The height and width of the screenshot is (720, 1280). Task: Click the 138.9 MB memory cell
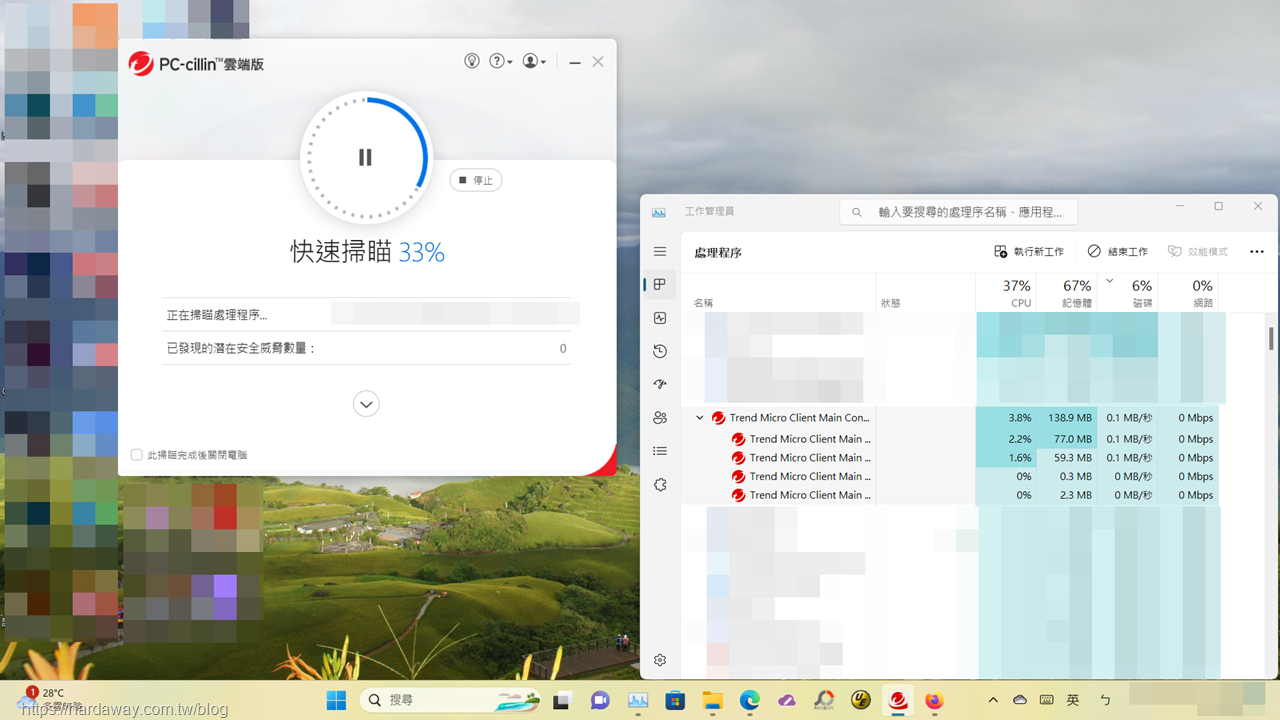pyautogui.click(x=1066, y=418)
